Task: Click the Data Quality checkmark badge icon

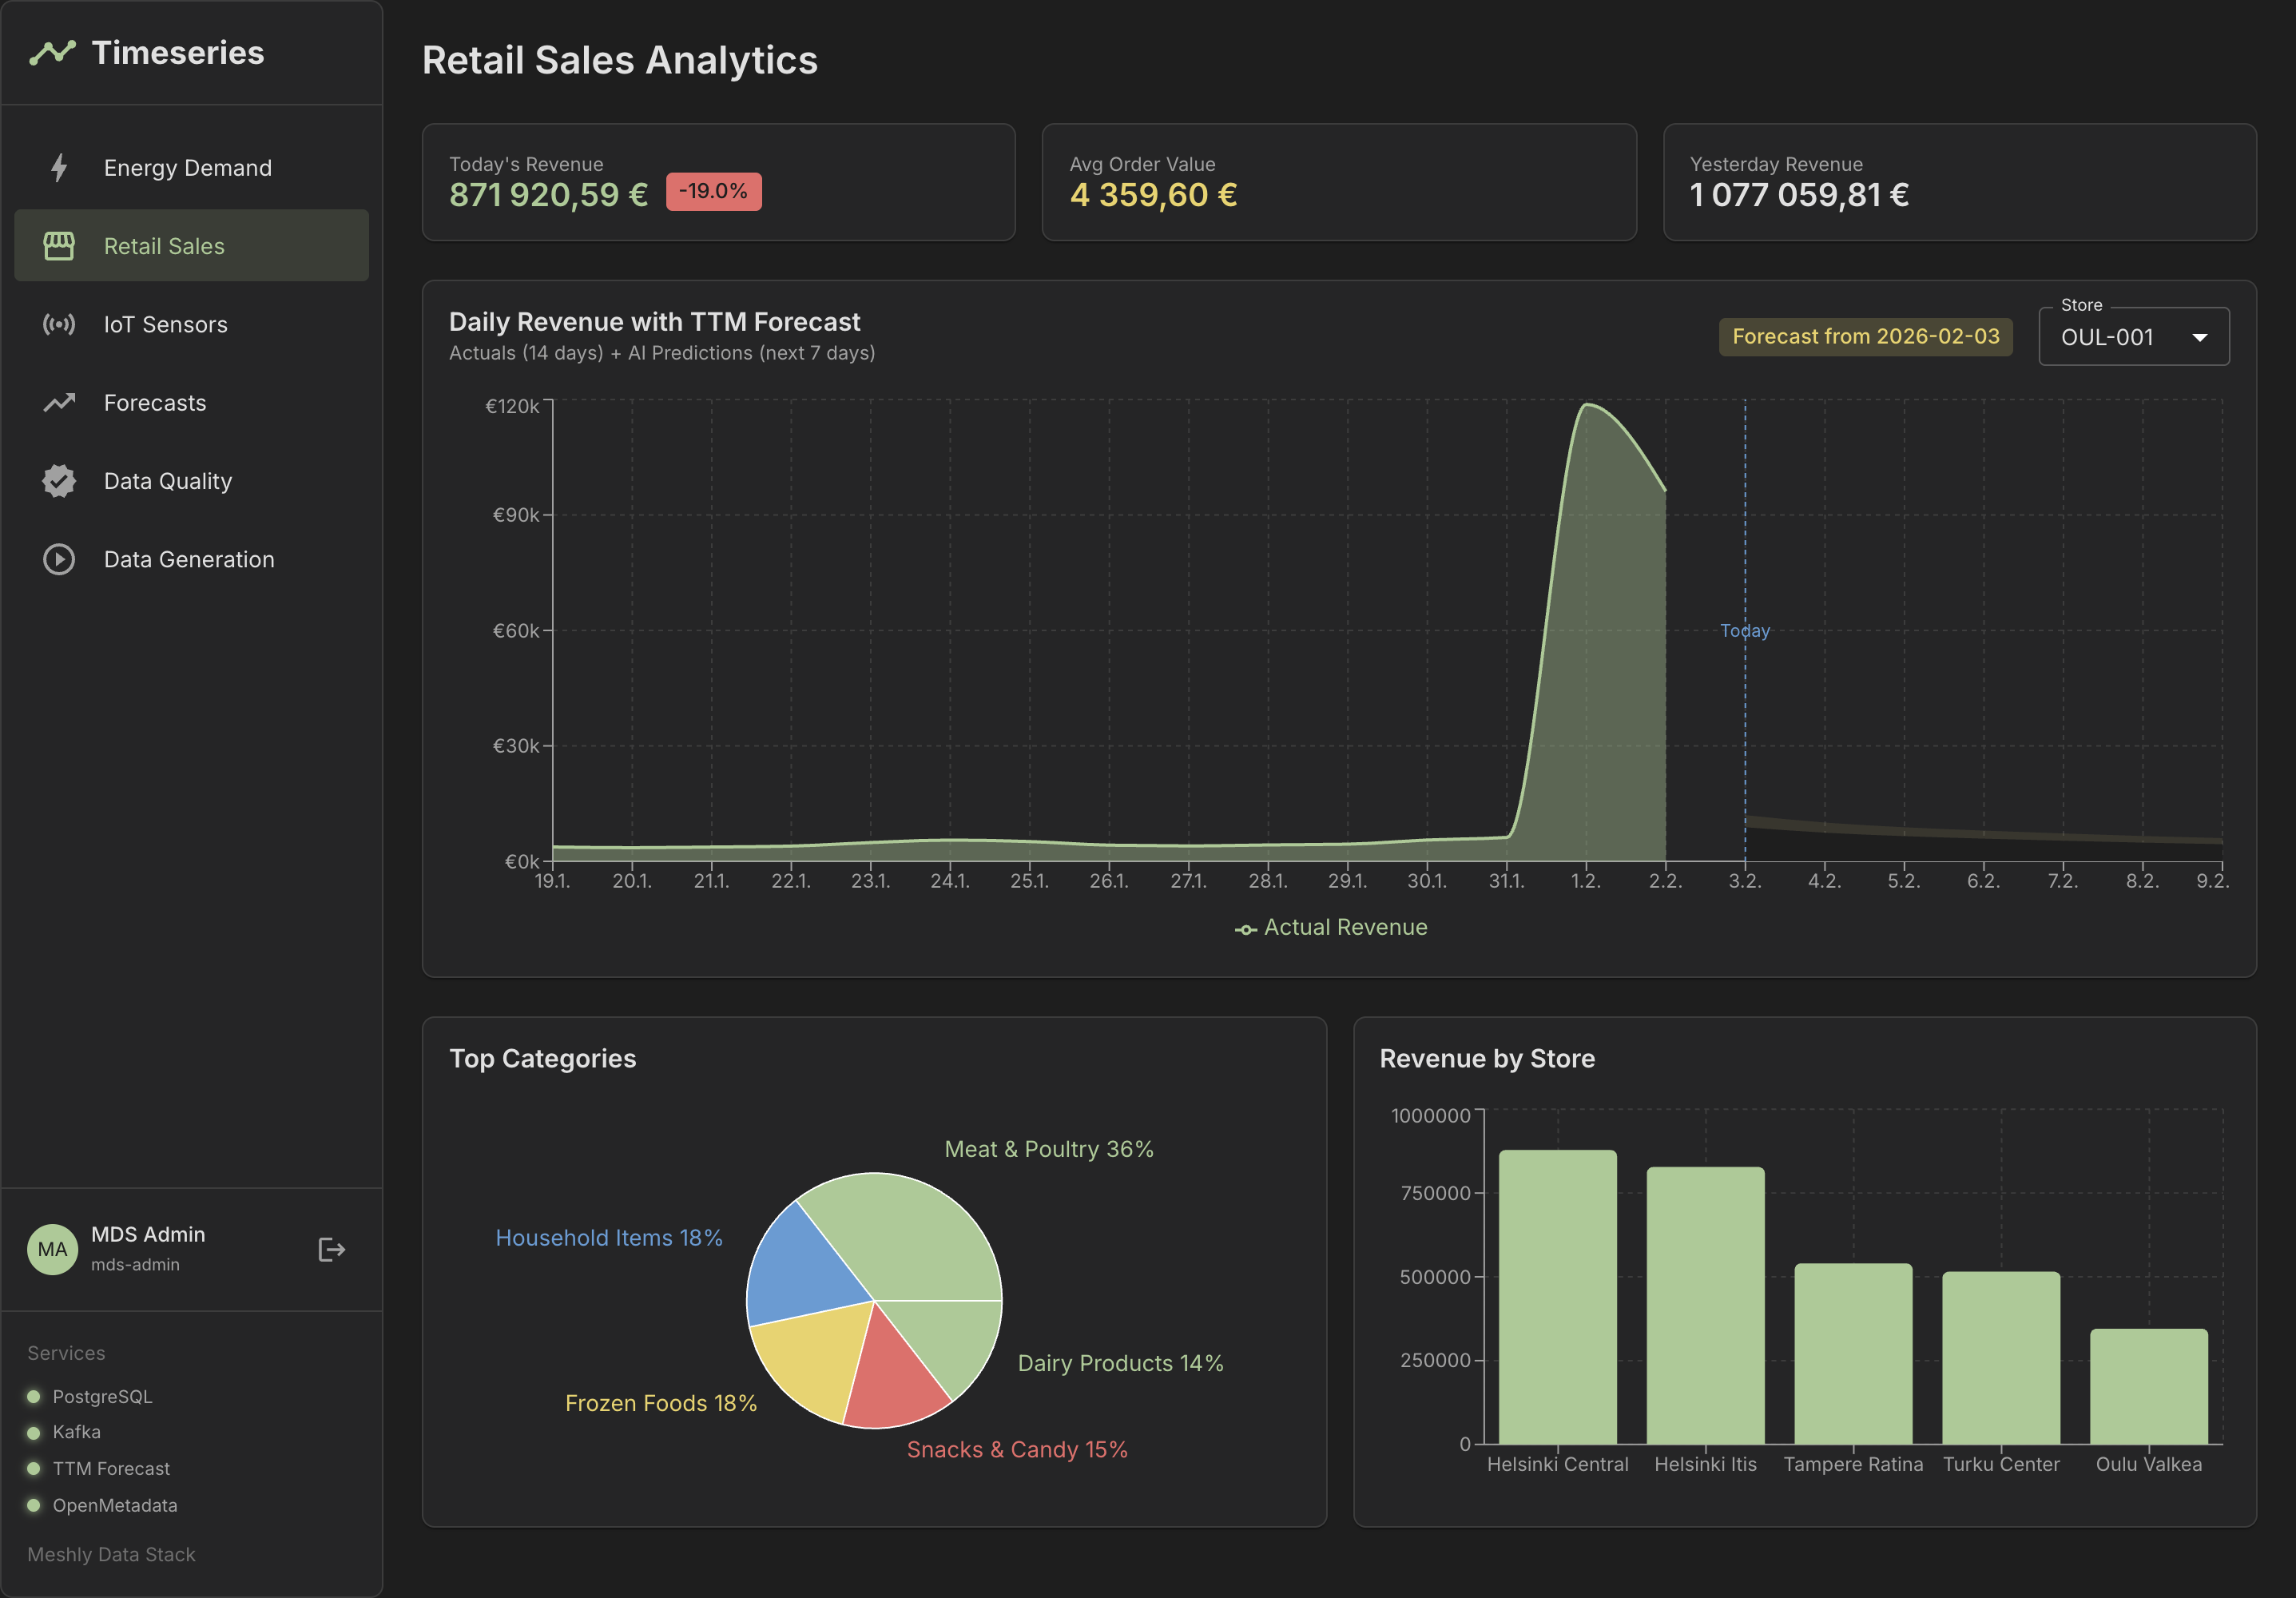Action: tap(59, 481)
